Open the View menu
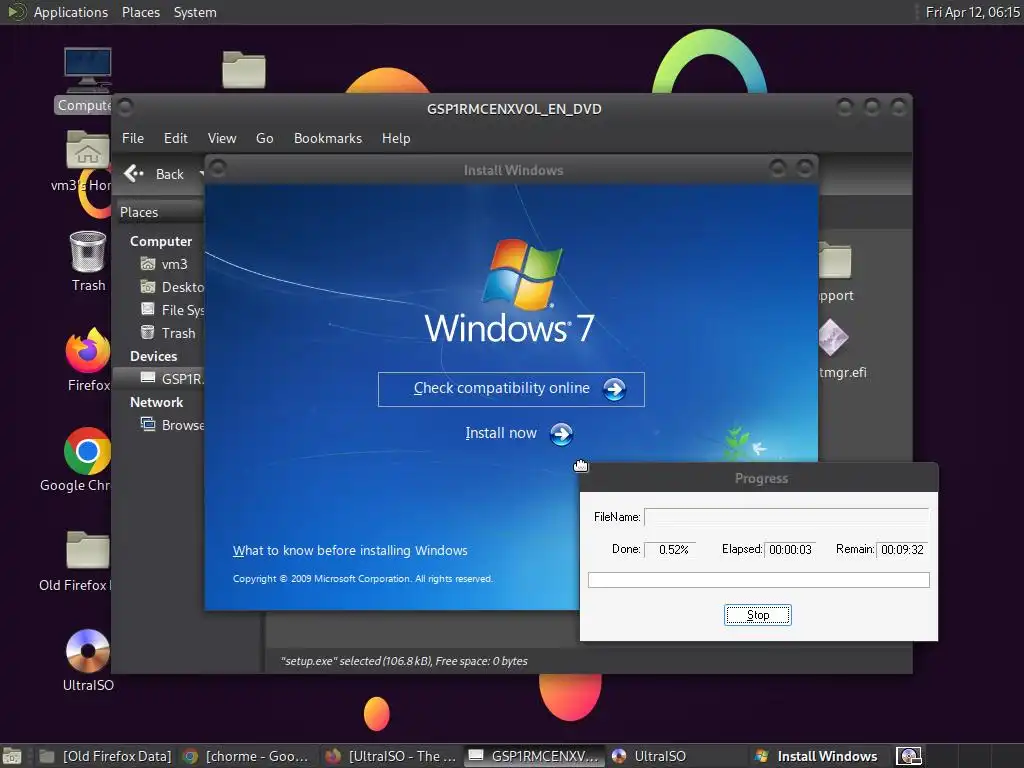 tap(222, 138)
